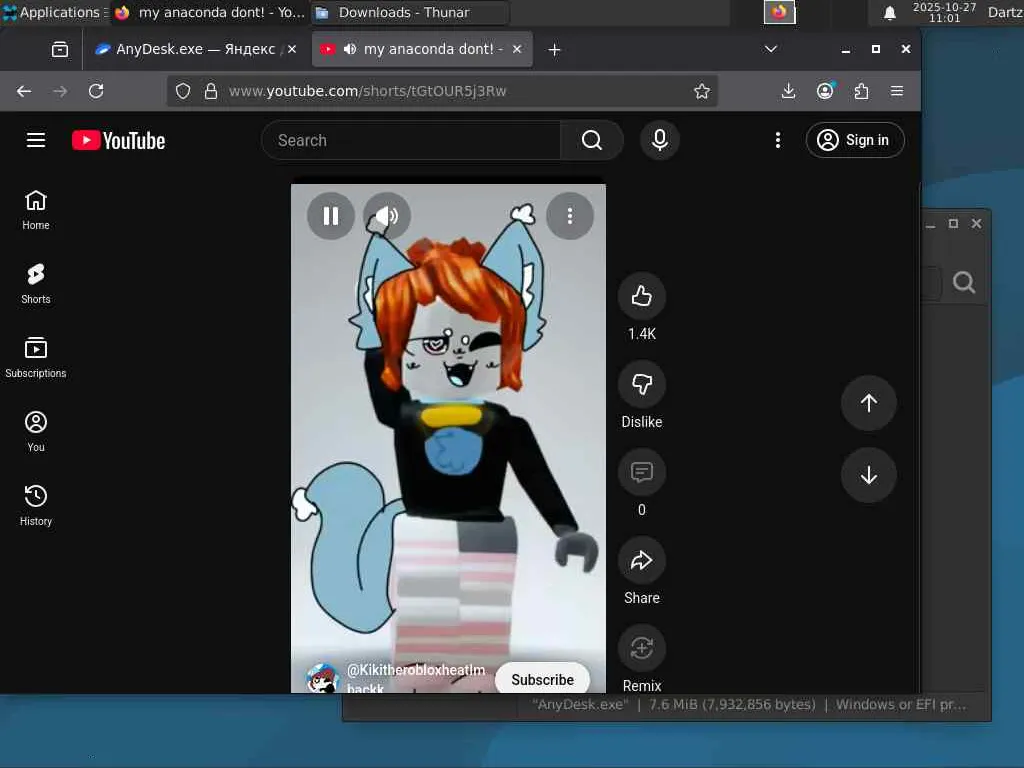This screenshot has width=1024, height=768.
Task: Pause the Shorts video
Action: click(330, 216)
